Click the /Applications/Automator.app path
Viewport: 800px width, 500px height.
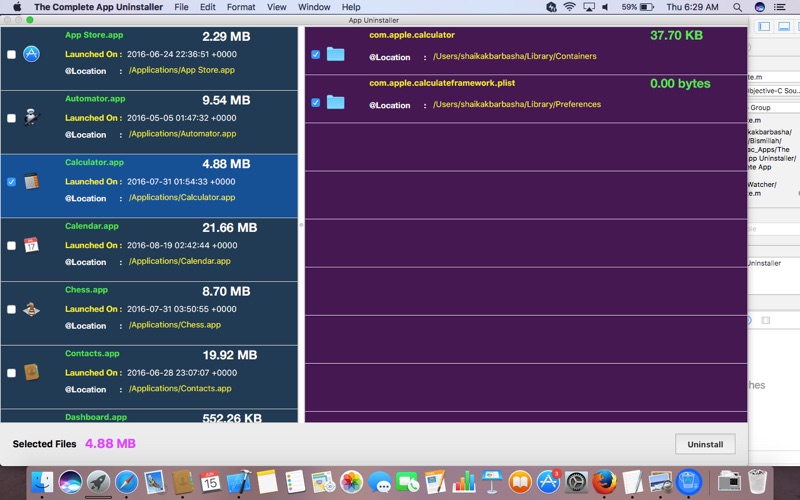click(x=182, y=134)
